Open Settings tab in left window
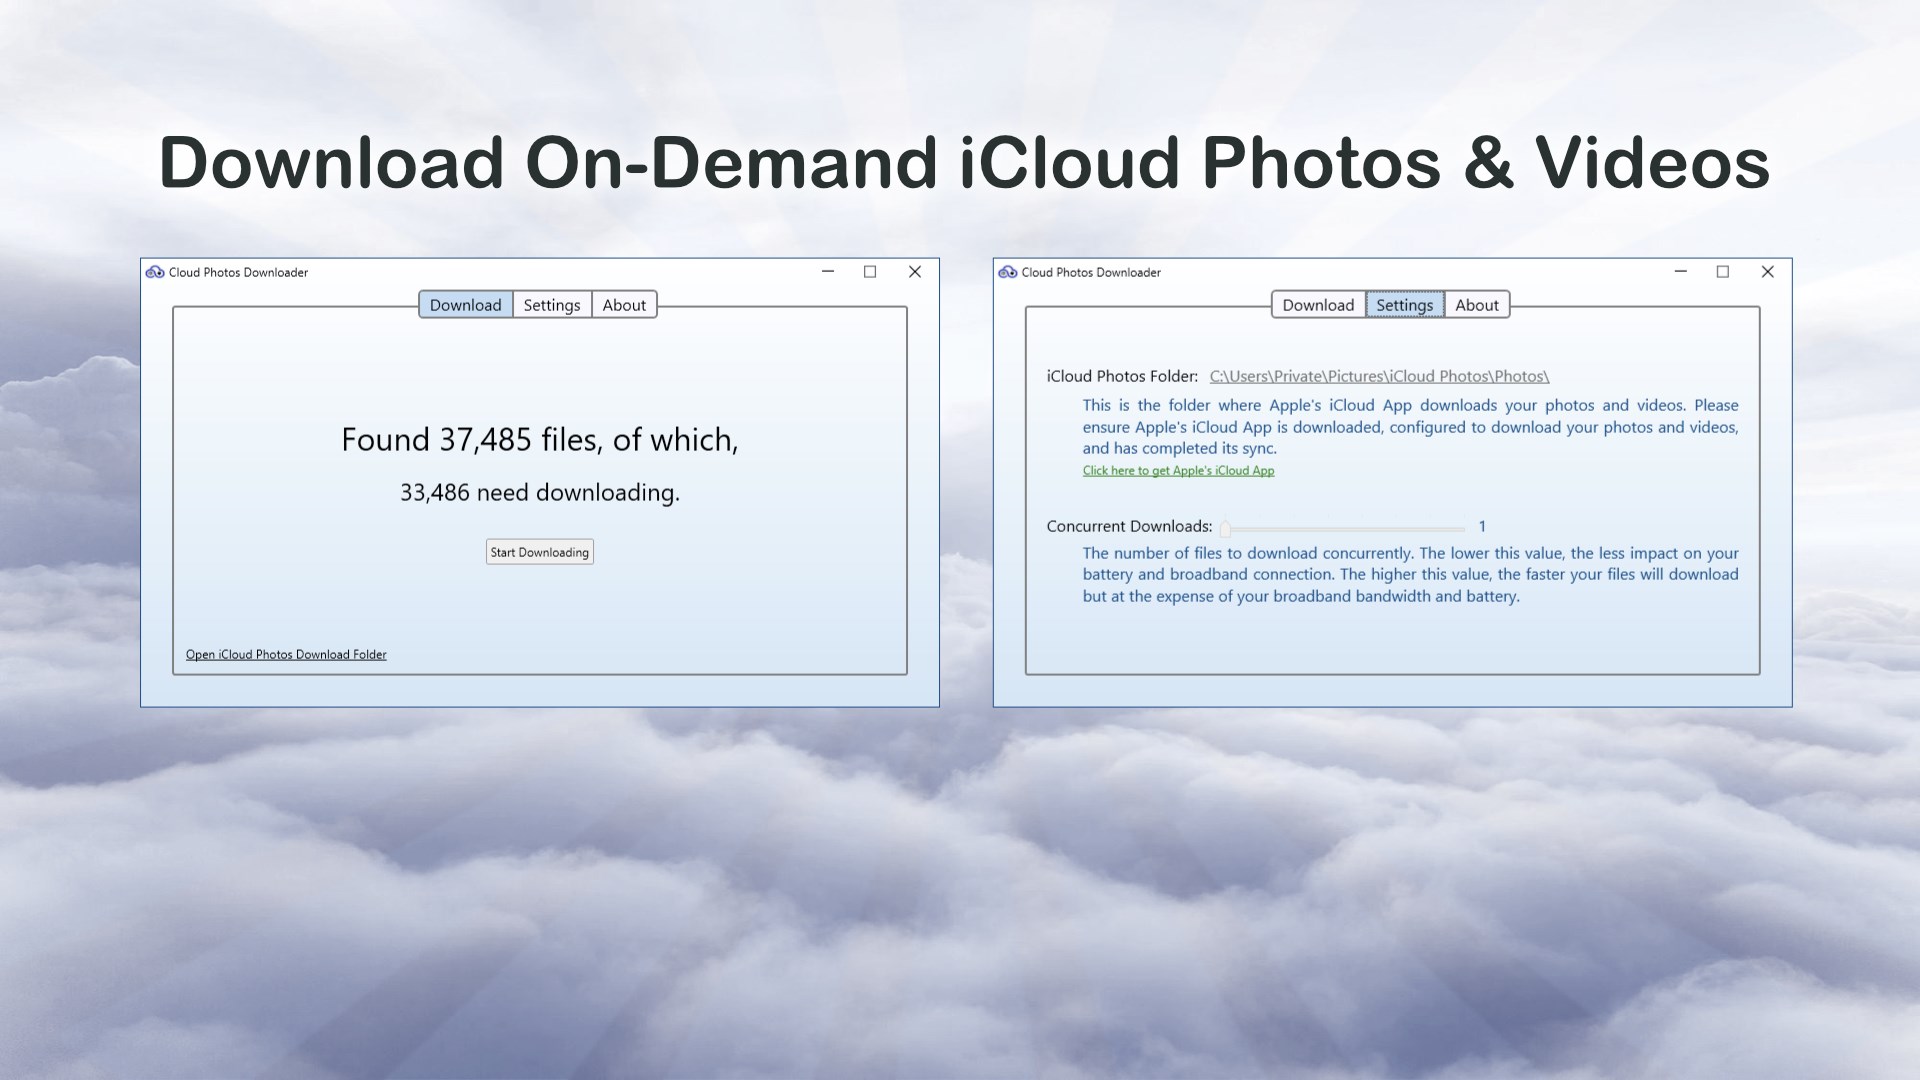Viewport: 1920px width, 1080px height. (x=551, y=305)
